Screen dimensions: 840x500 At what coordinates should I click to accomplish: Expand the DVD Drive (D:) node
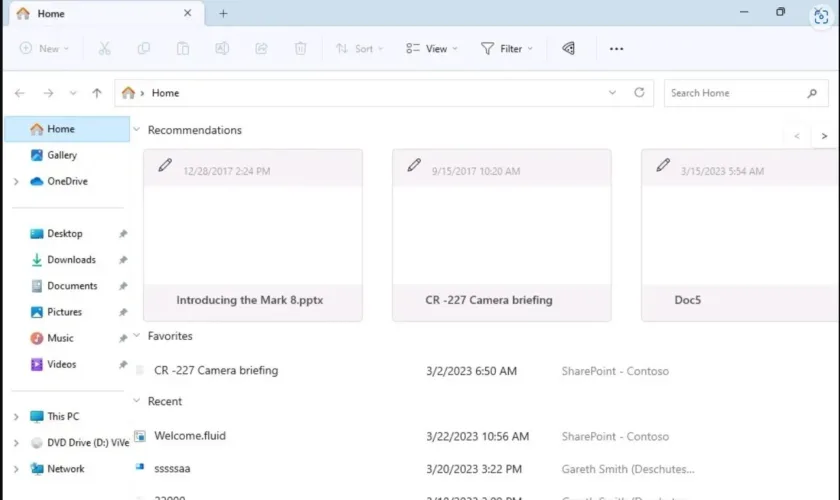16,443
